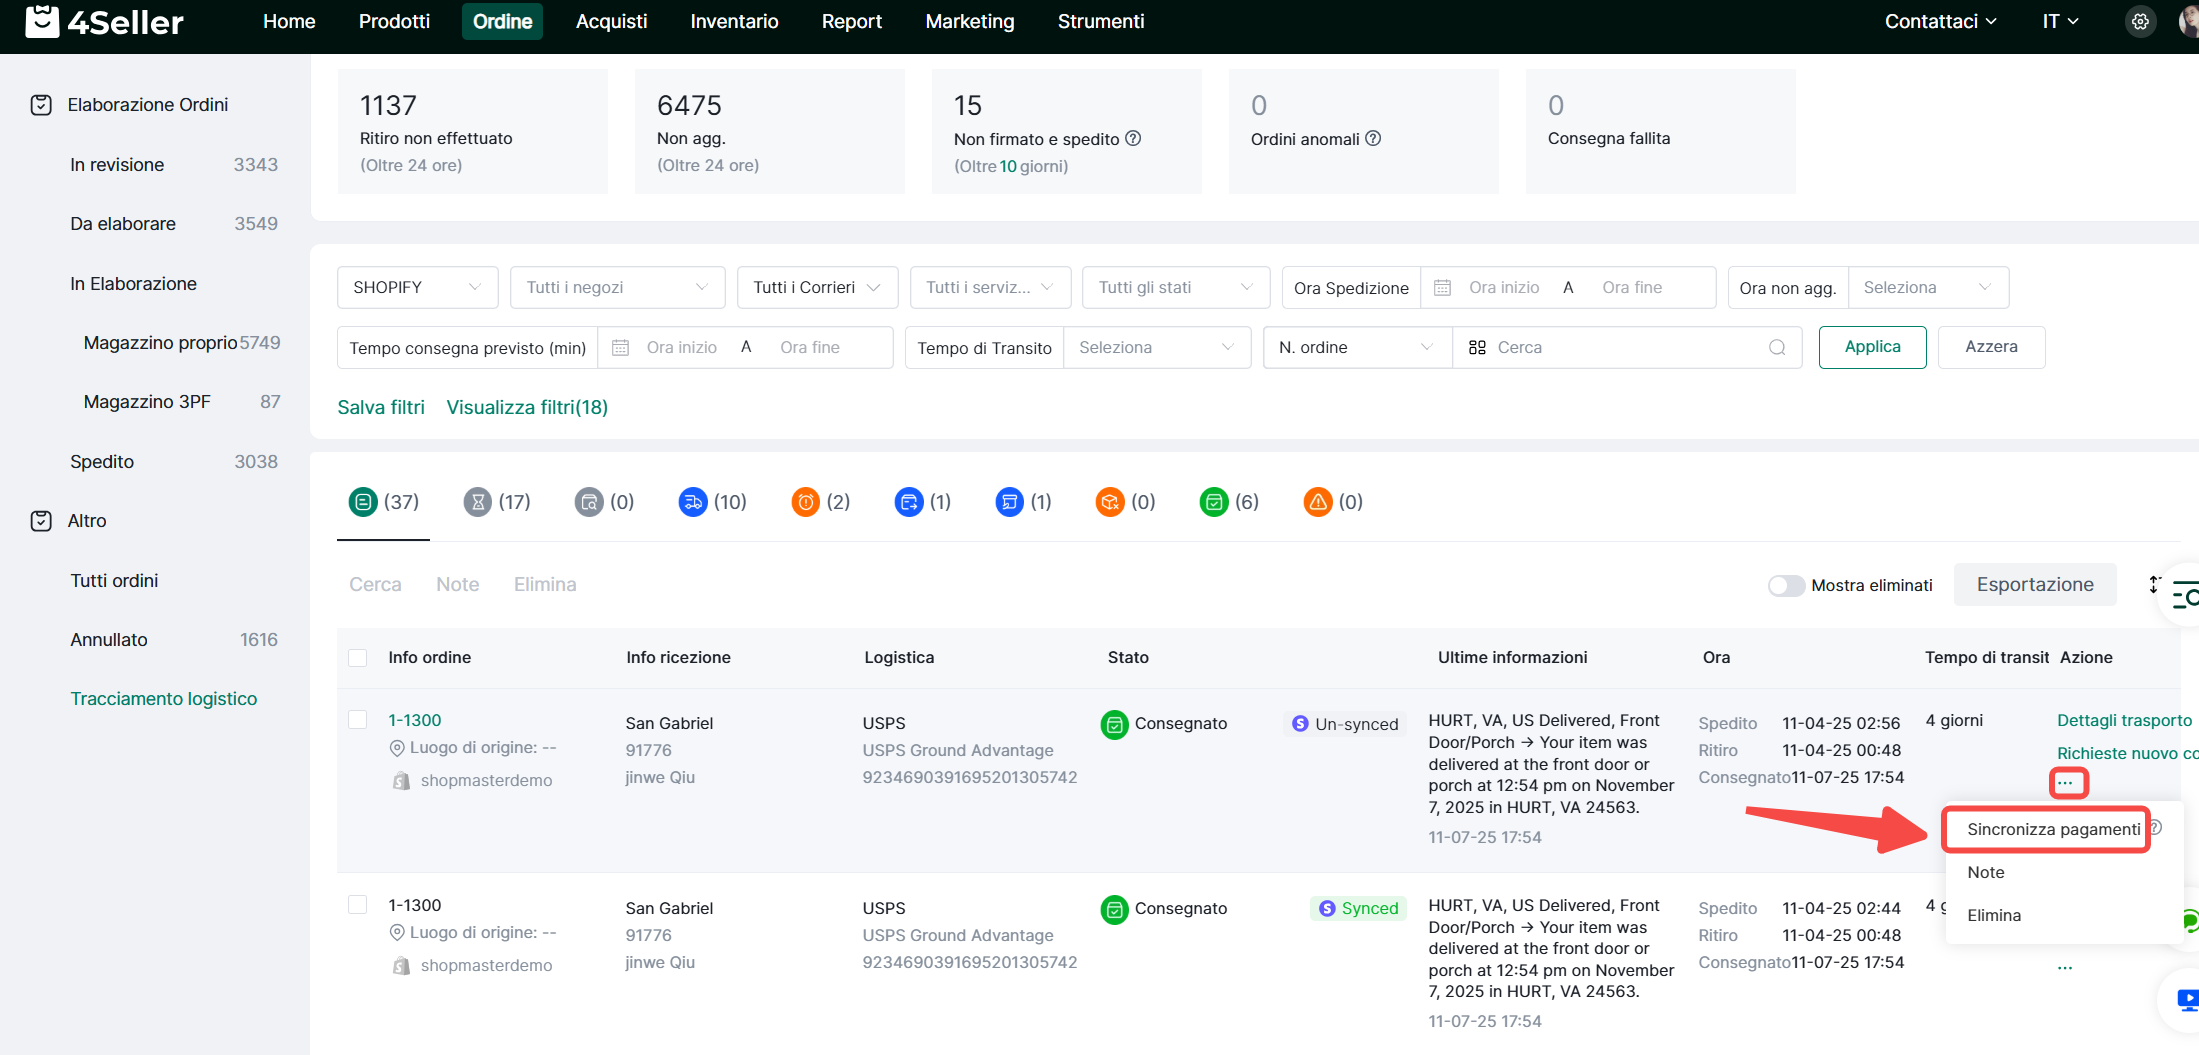Open the Tutti gli stati dropdown
Image resolution: width=2199 pixels, height=1055 pixels.
click(1175, 288)
